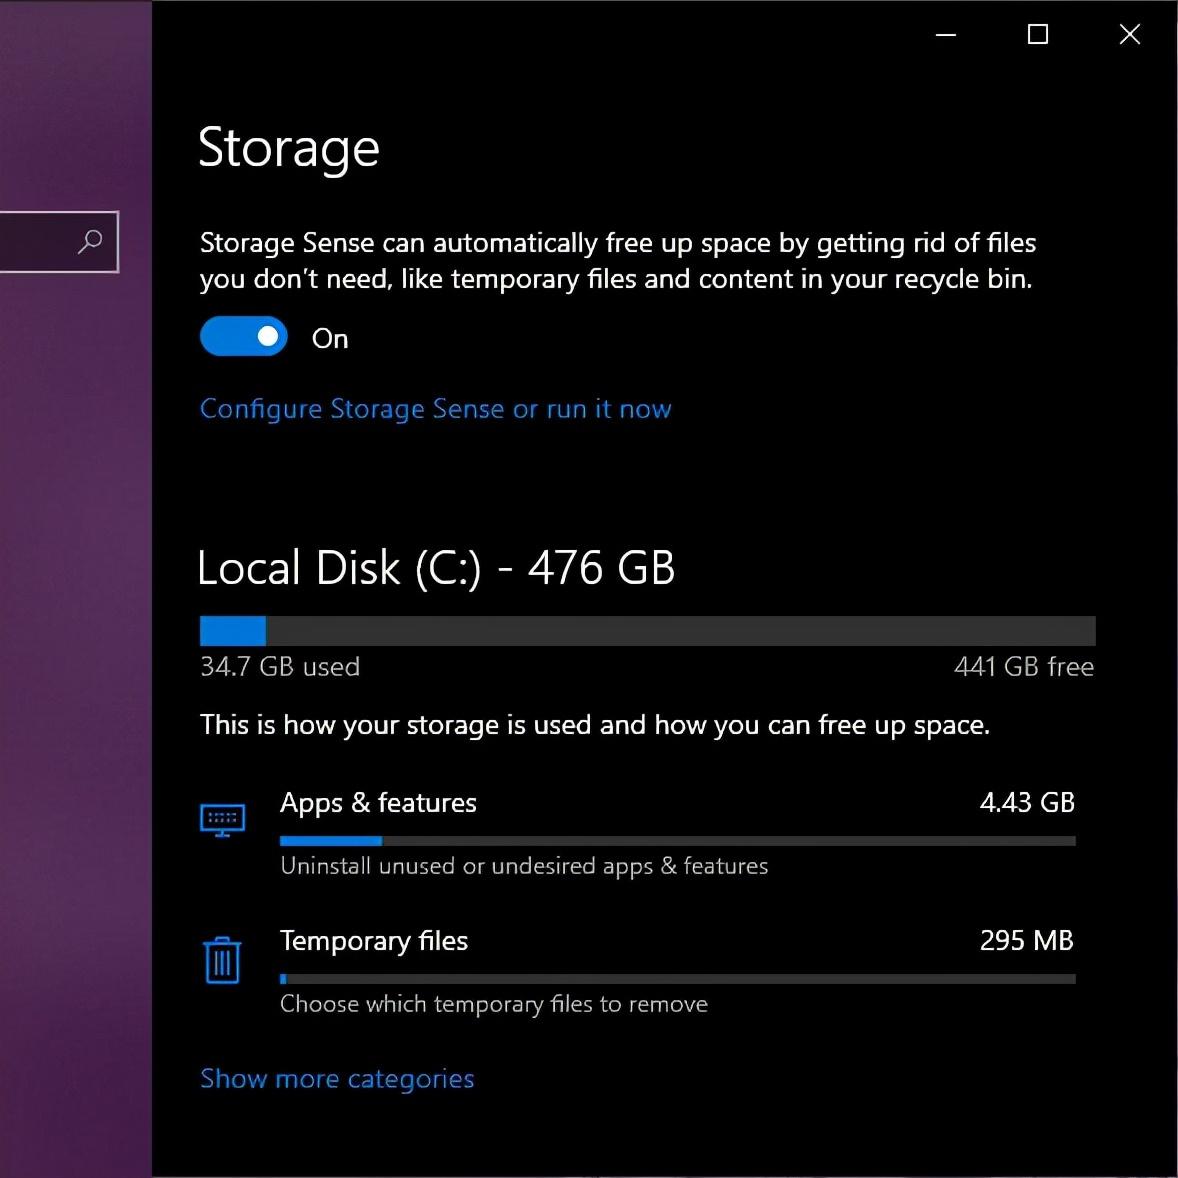Click the Apps & features usage bar

677,841
